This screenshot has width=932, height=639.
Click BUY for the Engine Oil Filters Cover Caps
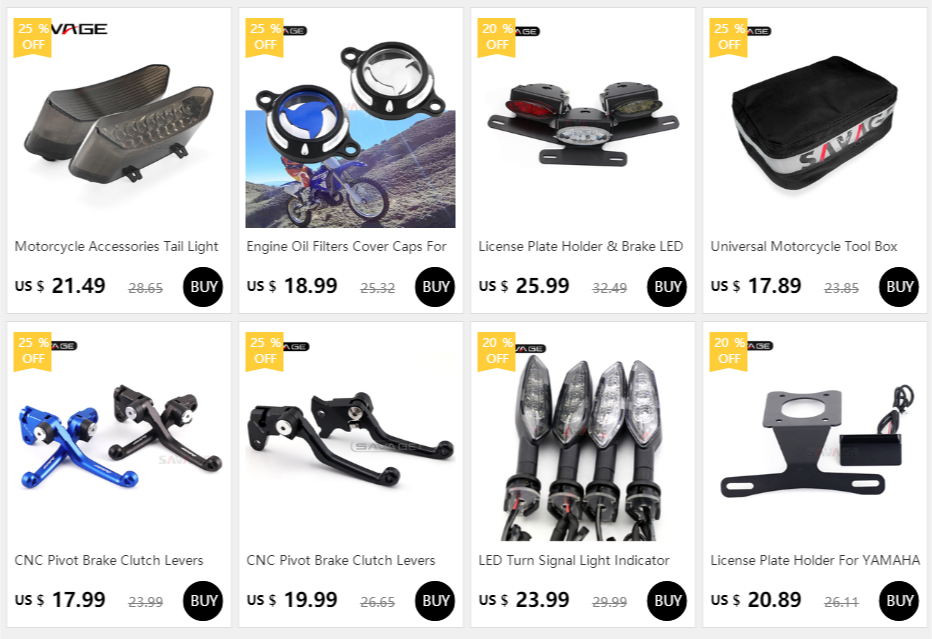pos(435,287)
